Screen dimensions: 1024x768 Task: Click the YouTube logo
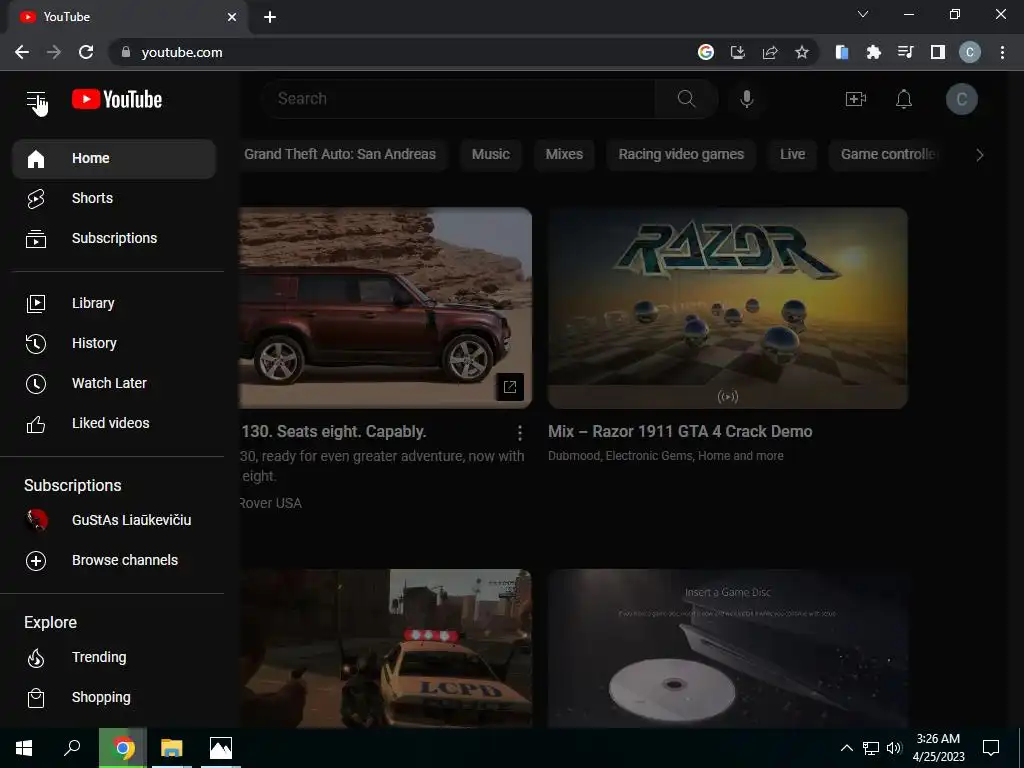pos(117,99)
